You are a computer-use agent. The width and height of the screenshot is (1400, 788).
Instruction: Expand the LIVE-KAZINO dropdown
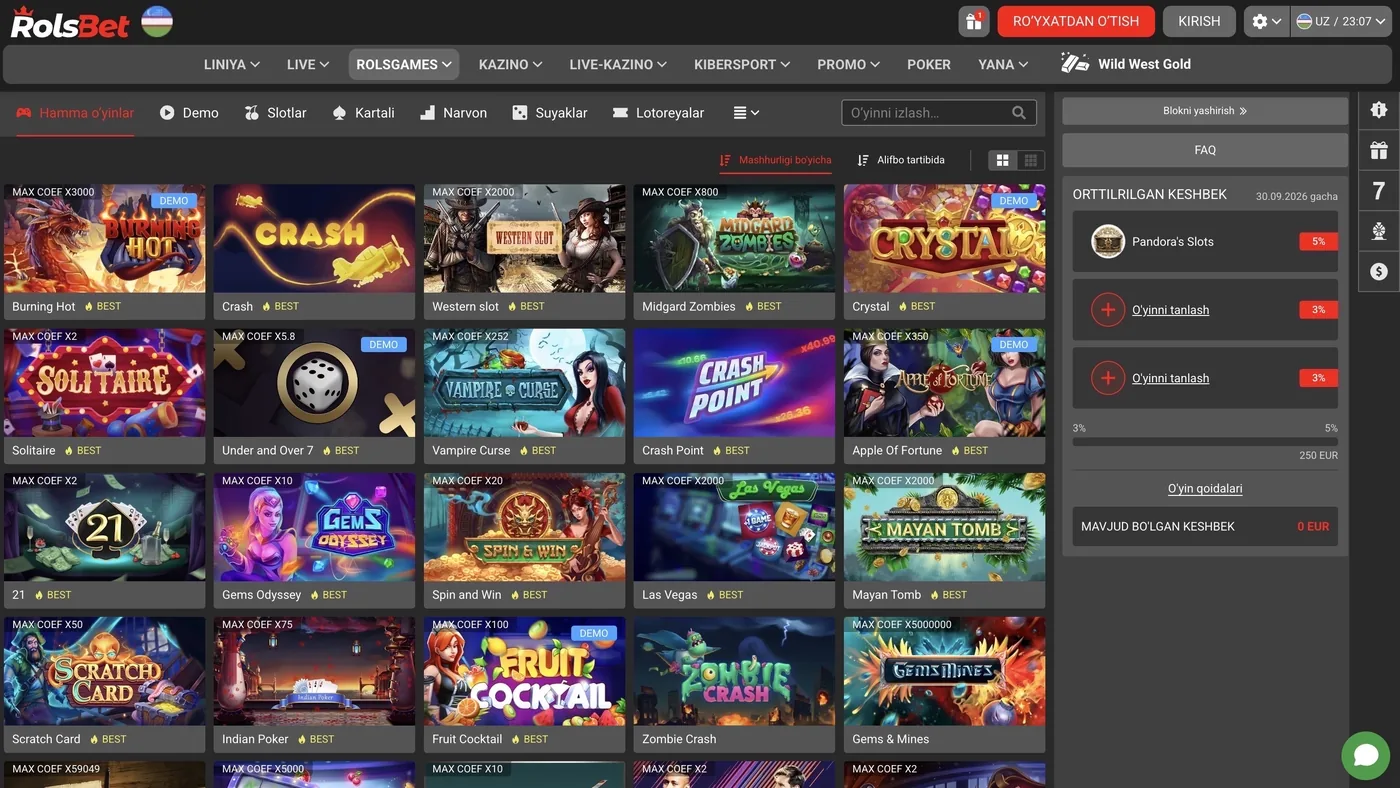(x=618, y=64)
